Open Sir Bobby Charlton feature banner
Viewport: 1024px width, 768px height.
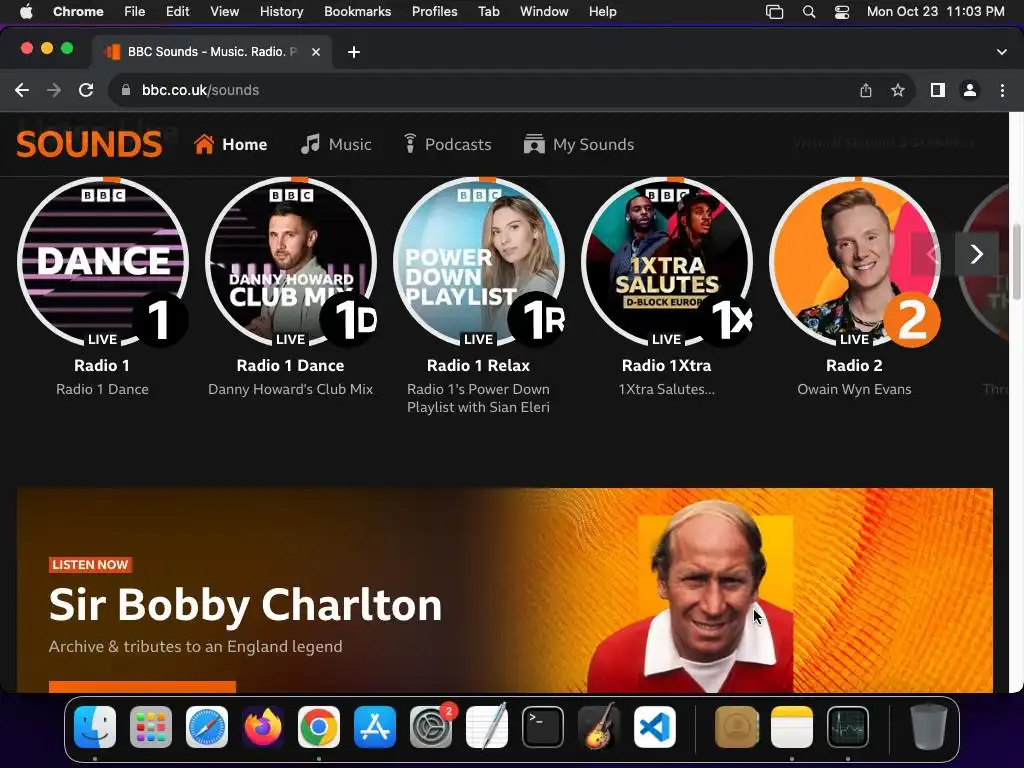click(x=505, y=590)
